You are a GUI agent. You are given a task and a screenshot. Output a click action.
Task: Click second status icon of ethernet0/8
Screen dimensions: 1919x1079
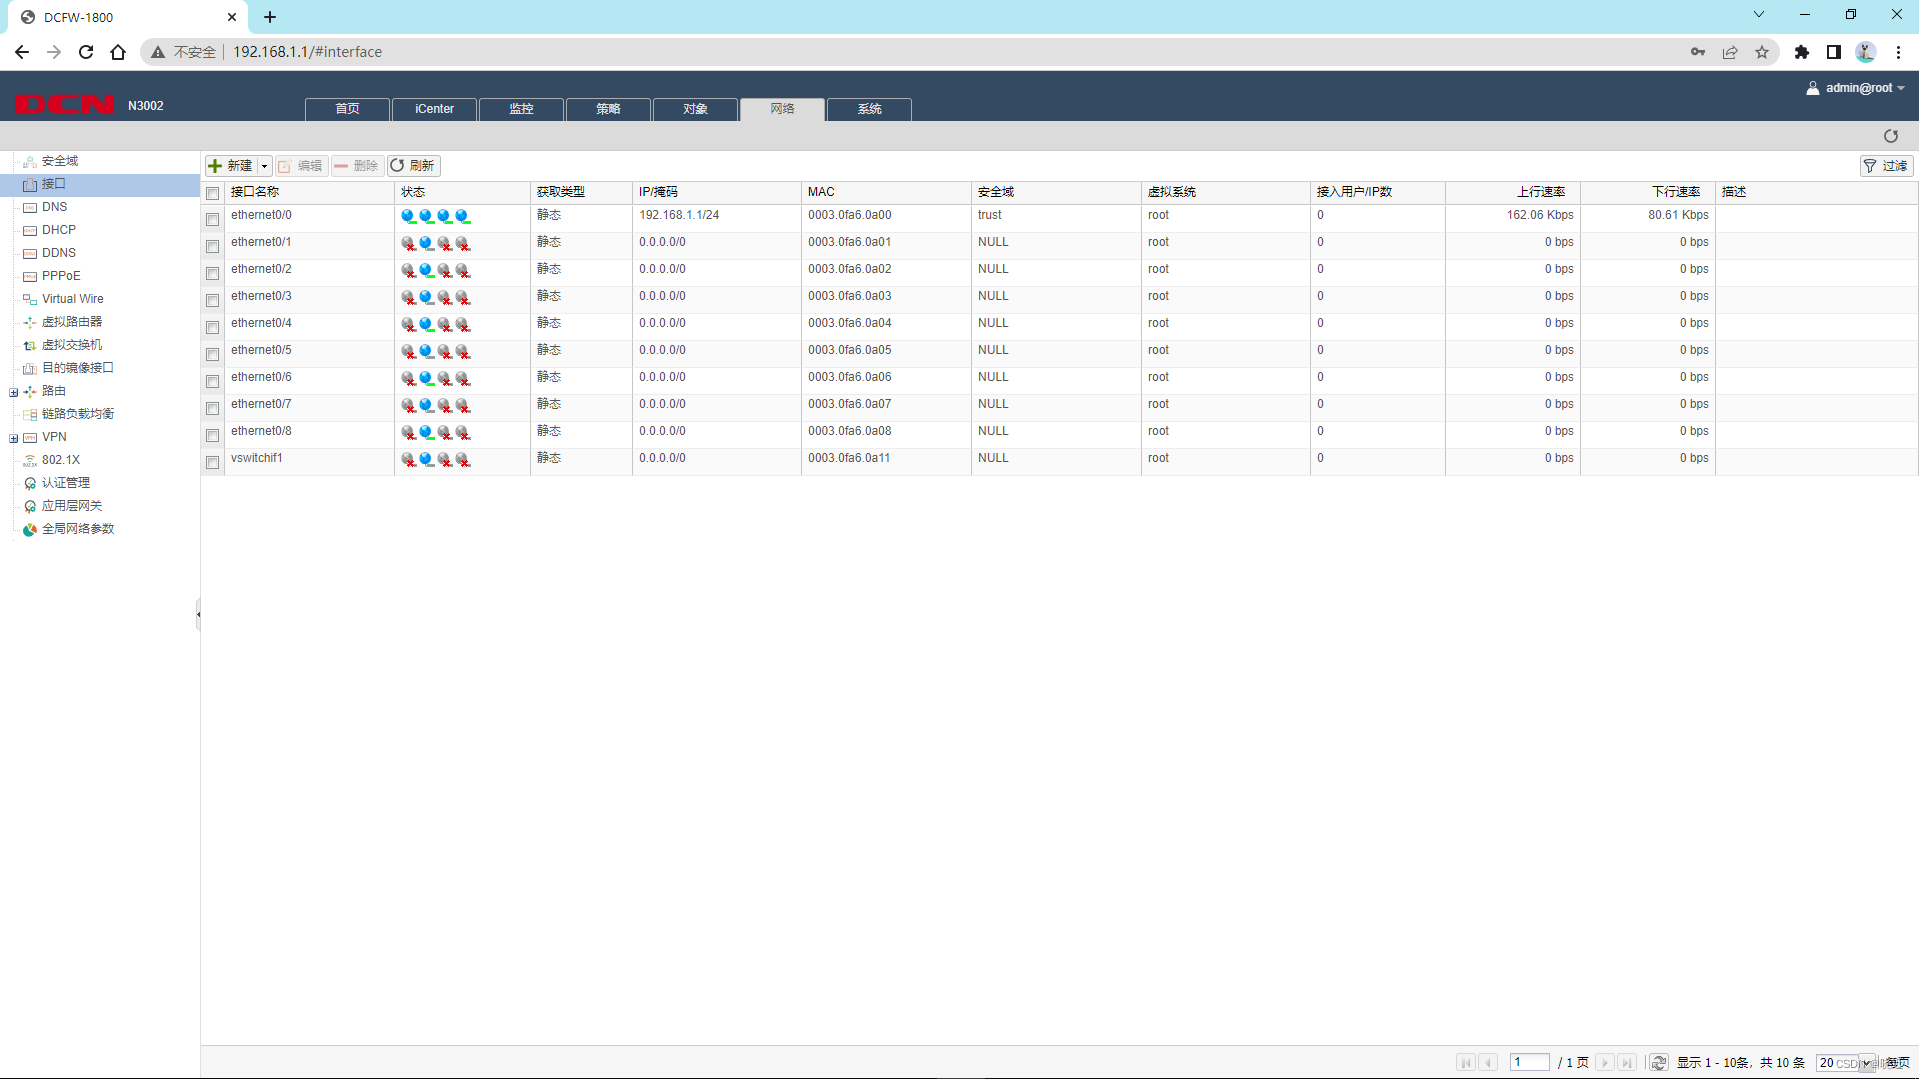[426, 432]
